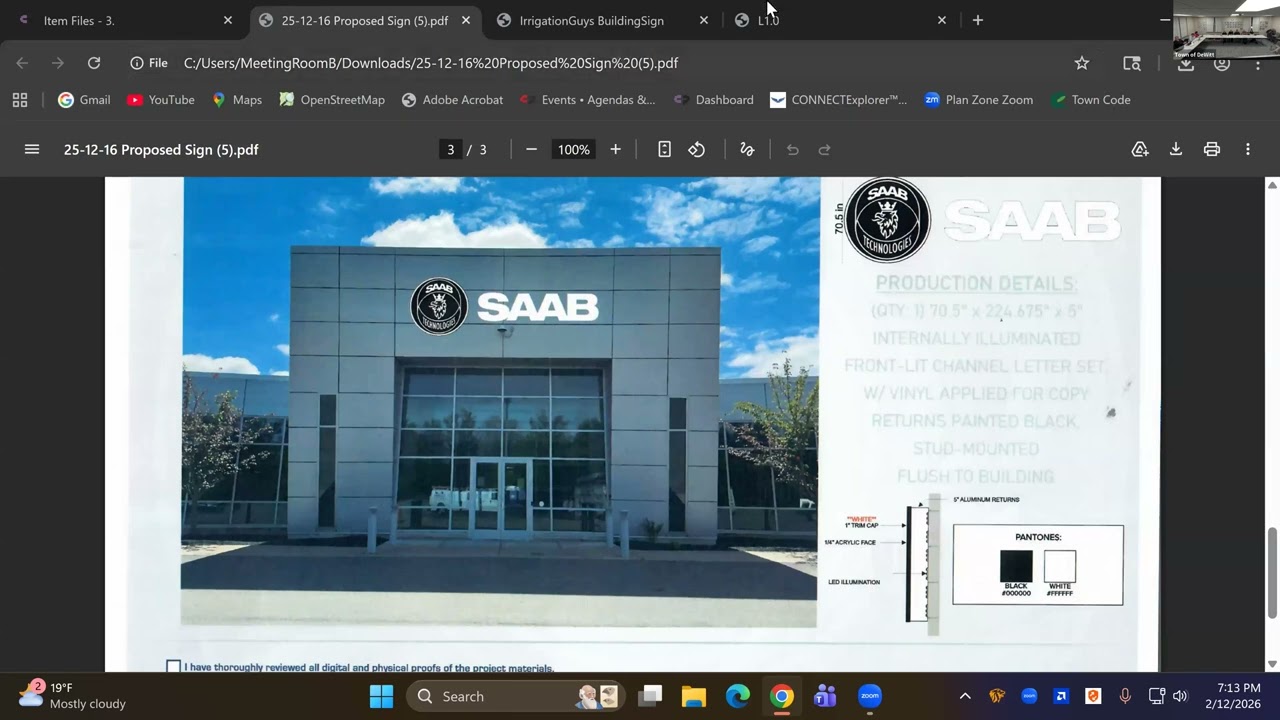Viewport: 1280px width, 720px height.
Task: Open the Zoom app from the taskbar
Action: (869, 696)
